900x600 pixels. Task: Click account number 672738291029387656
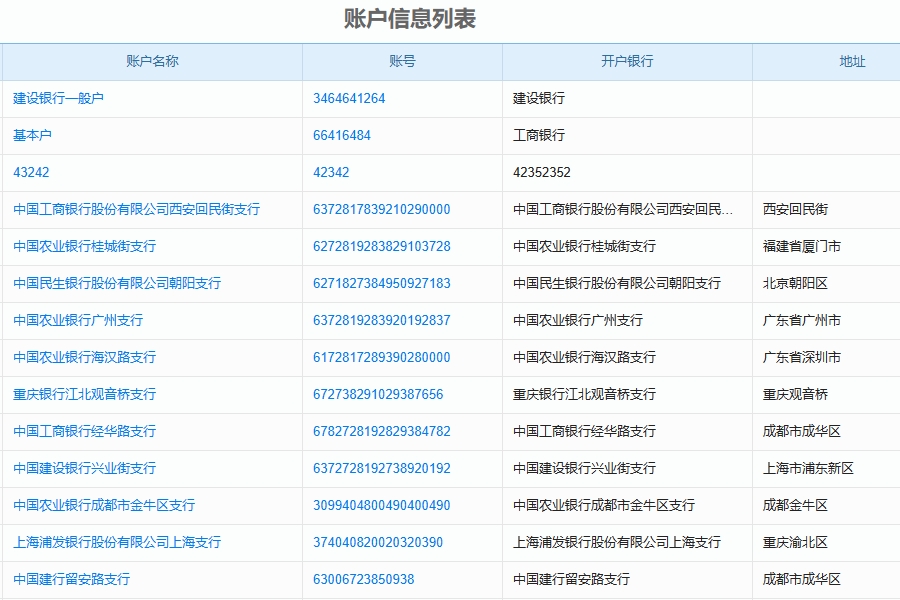coord(378,394)
